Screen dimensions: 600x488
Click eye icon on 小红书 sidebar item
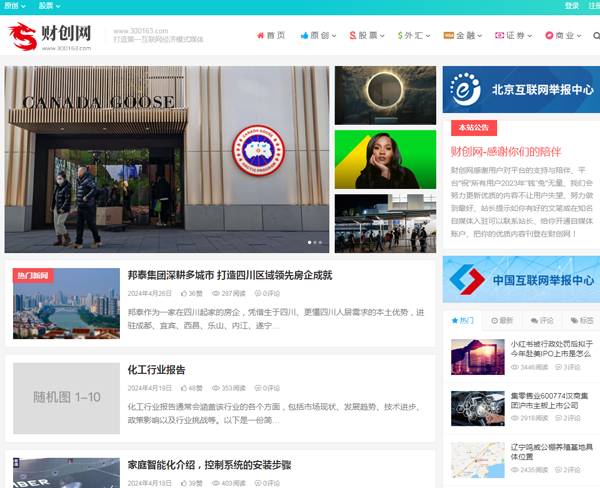(515, 367)
